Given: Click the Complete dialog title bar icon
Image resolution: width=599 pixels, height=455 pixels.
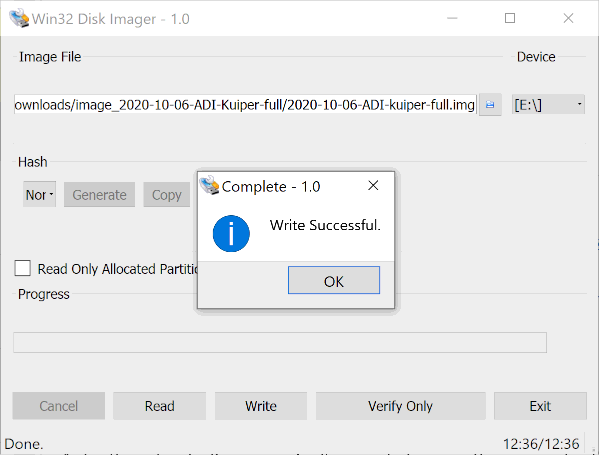Looking at the screenshot, I should (x=209, y=185).
